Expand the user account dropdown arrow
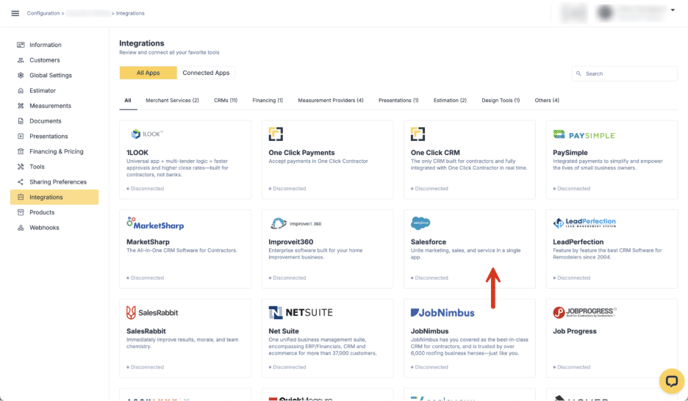This screenshot has height=401, width=688. 672,10
